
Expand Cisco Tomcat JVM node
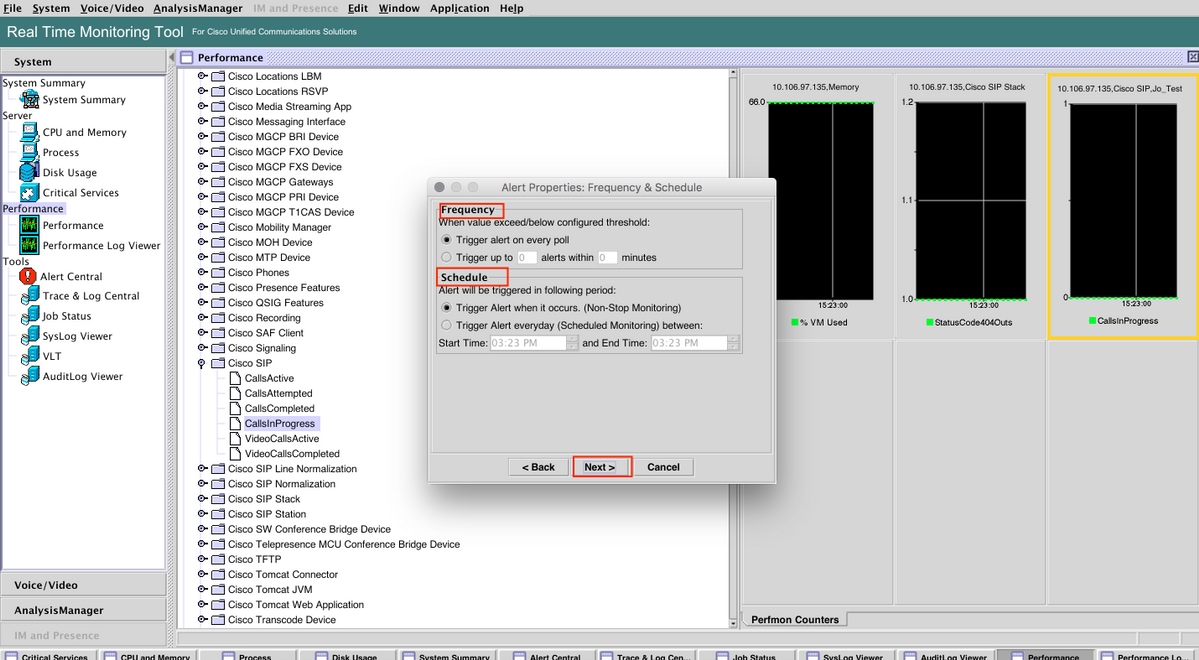pyautogui.click(x=202, y=590)
